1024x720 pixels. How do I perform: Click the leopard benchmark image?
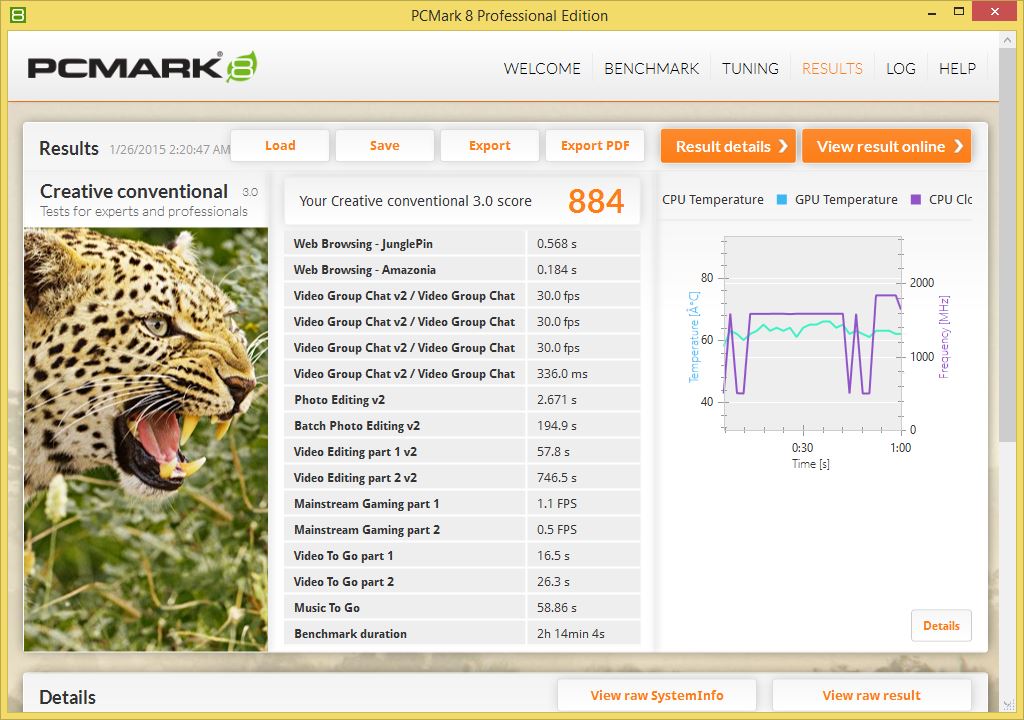point(146,440)
